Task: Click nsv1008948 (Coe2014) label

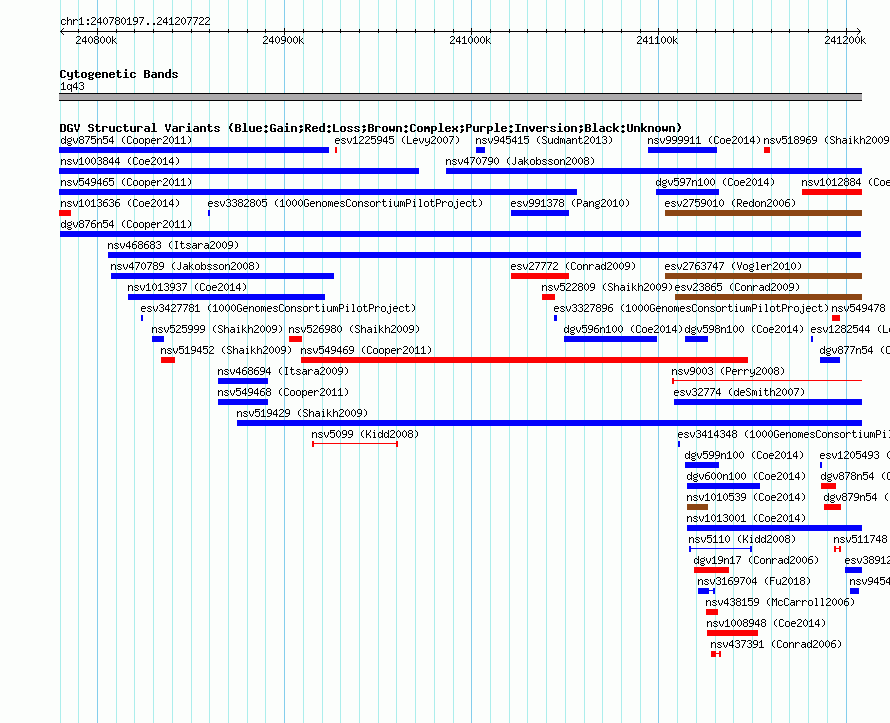Action: tap(766, 623)
